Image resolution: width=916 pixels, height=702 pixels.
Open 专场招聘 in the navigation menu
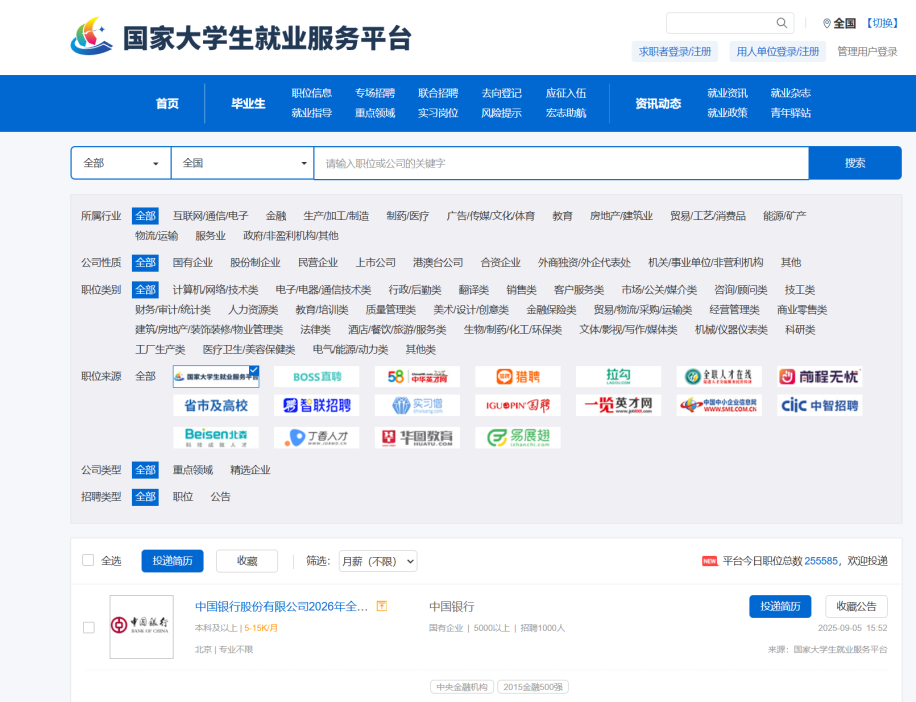[x=375, y=93]
